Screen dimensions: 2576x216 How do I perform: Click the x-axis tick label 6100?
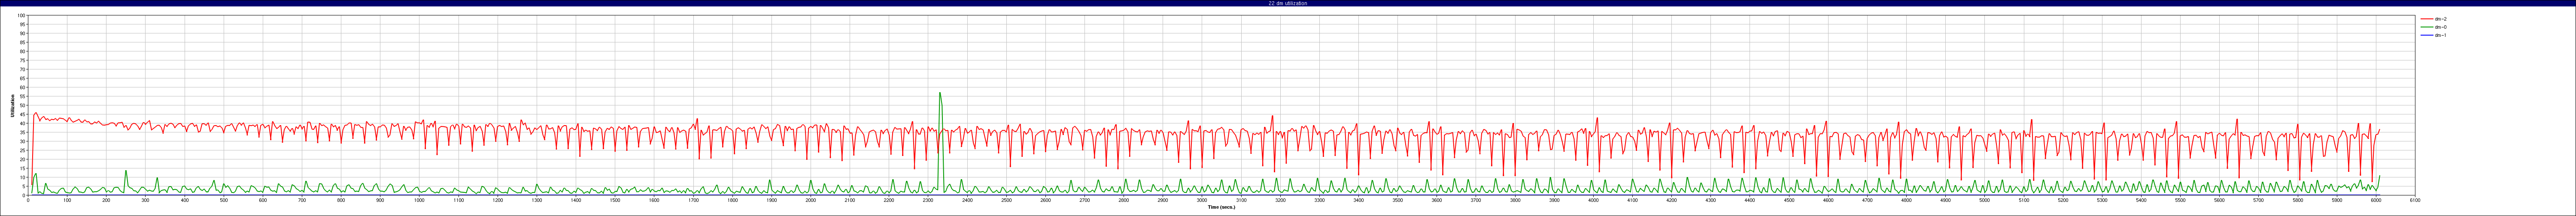coord(2414,200)
